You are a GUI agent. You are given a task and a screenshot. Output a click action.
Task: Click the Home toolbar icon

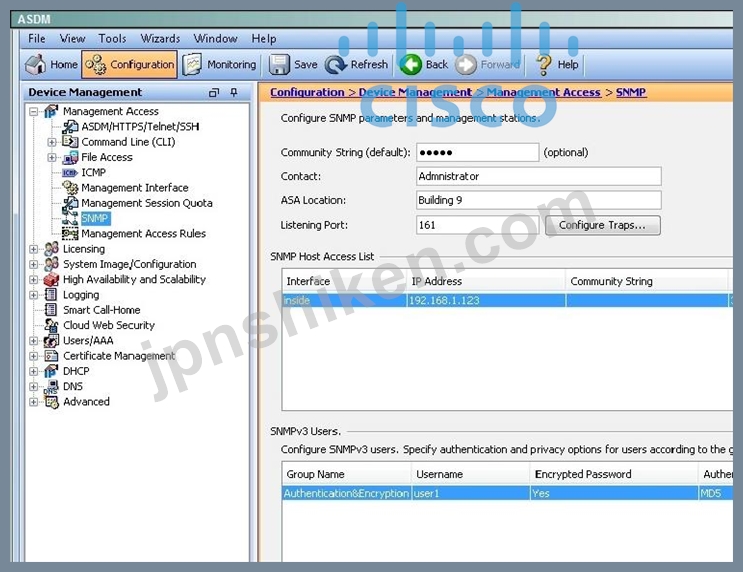pyautogui.click(x=36, y=64)
